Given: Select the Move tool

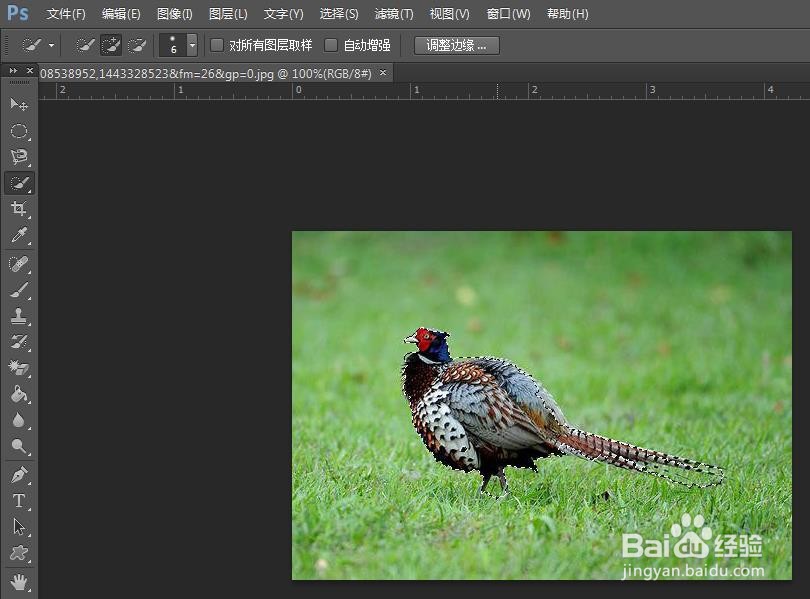Looking at the screenshot, I should [x=19, y=104].
